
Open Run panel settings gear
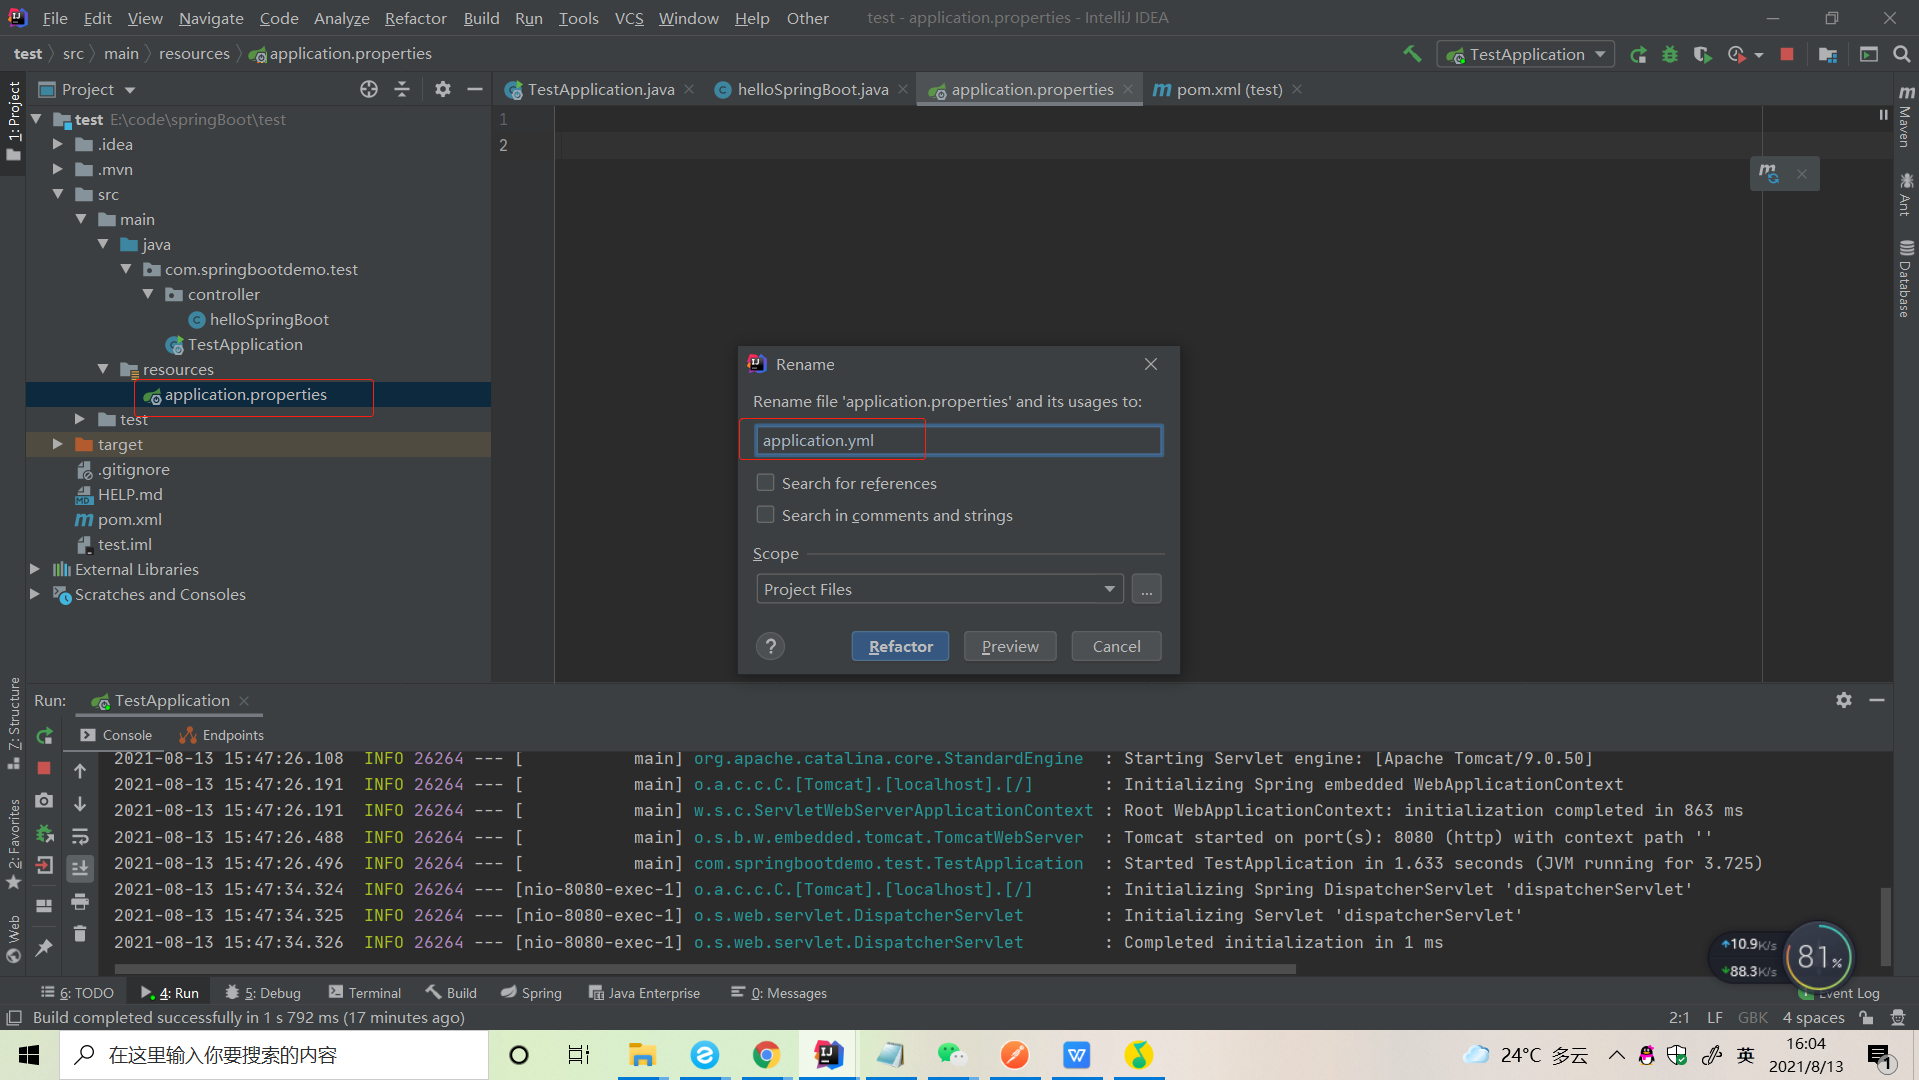(1844, 700)
